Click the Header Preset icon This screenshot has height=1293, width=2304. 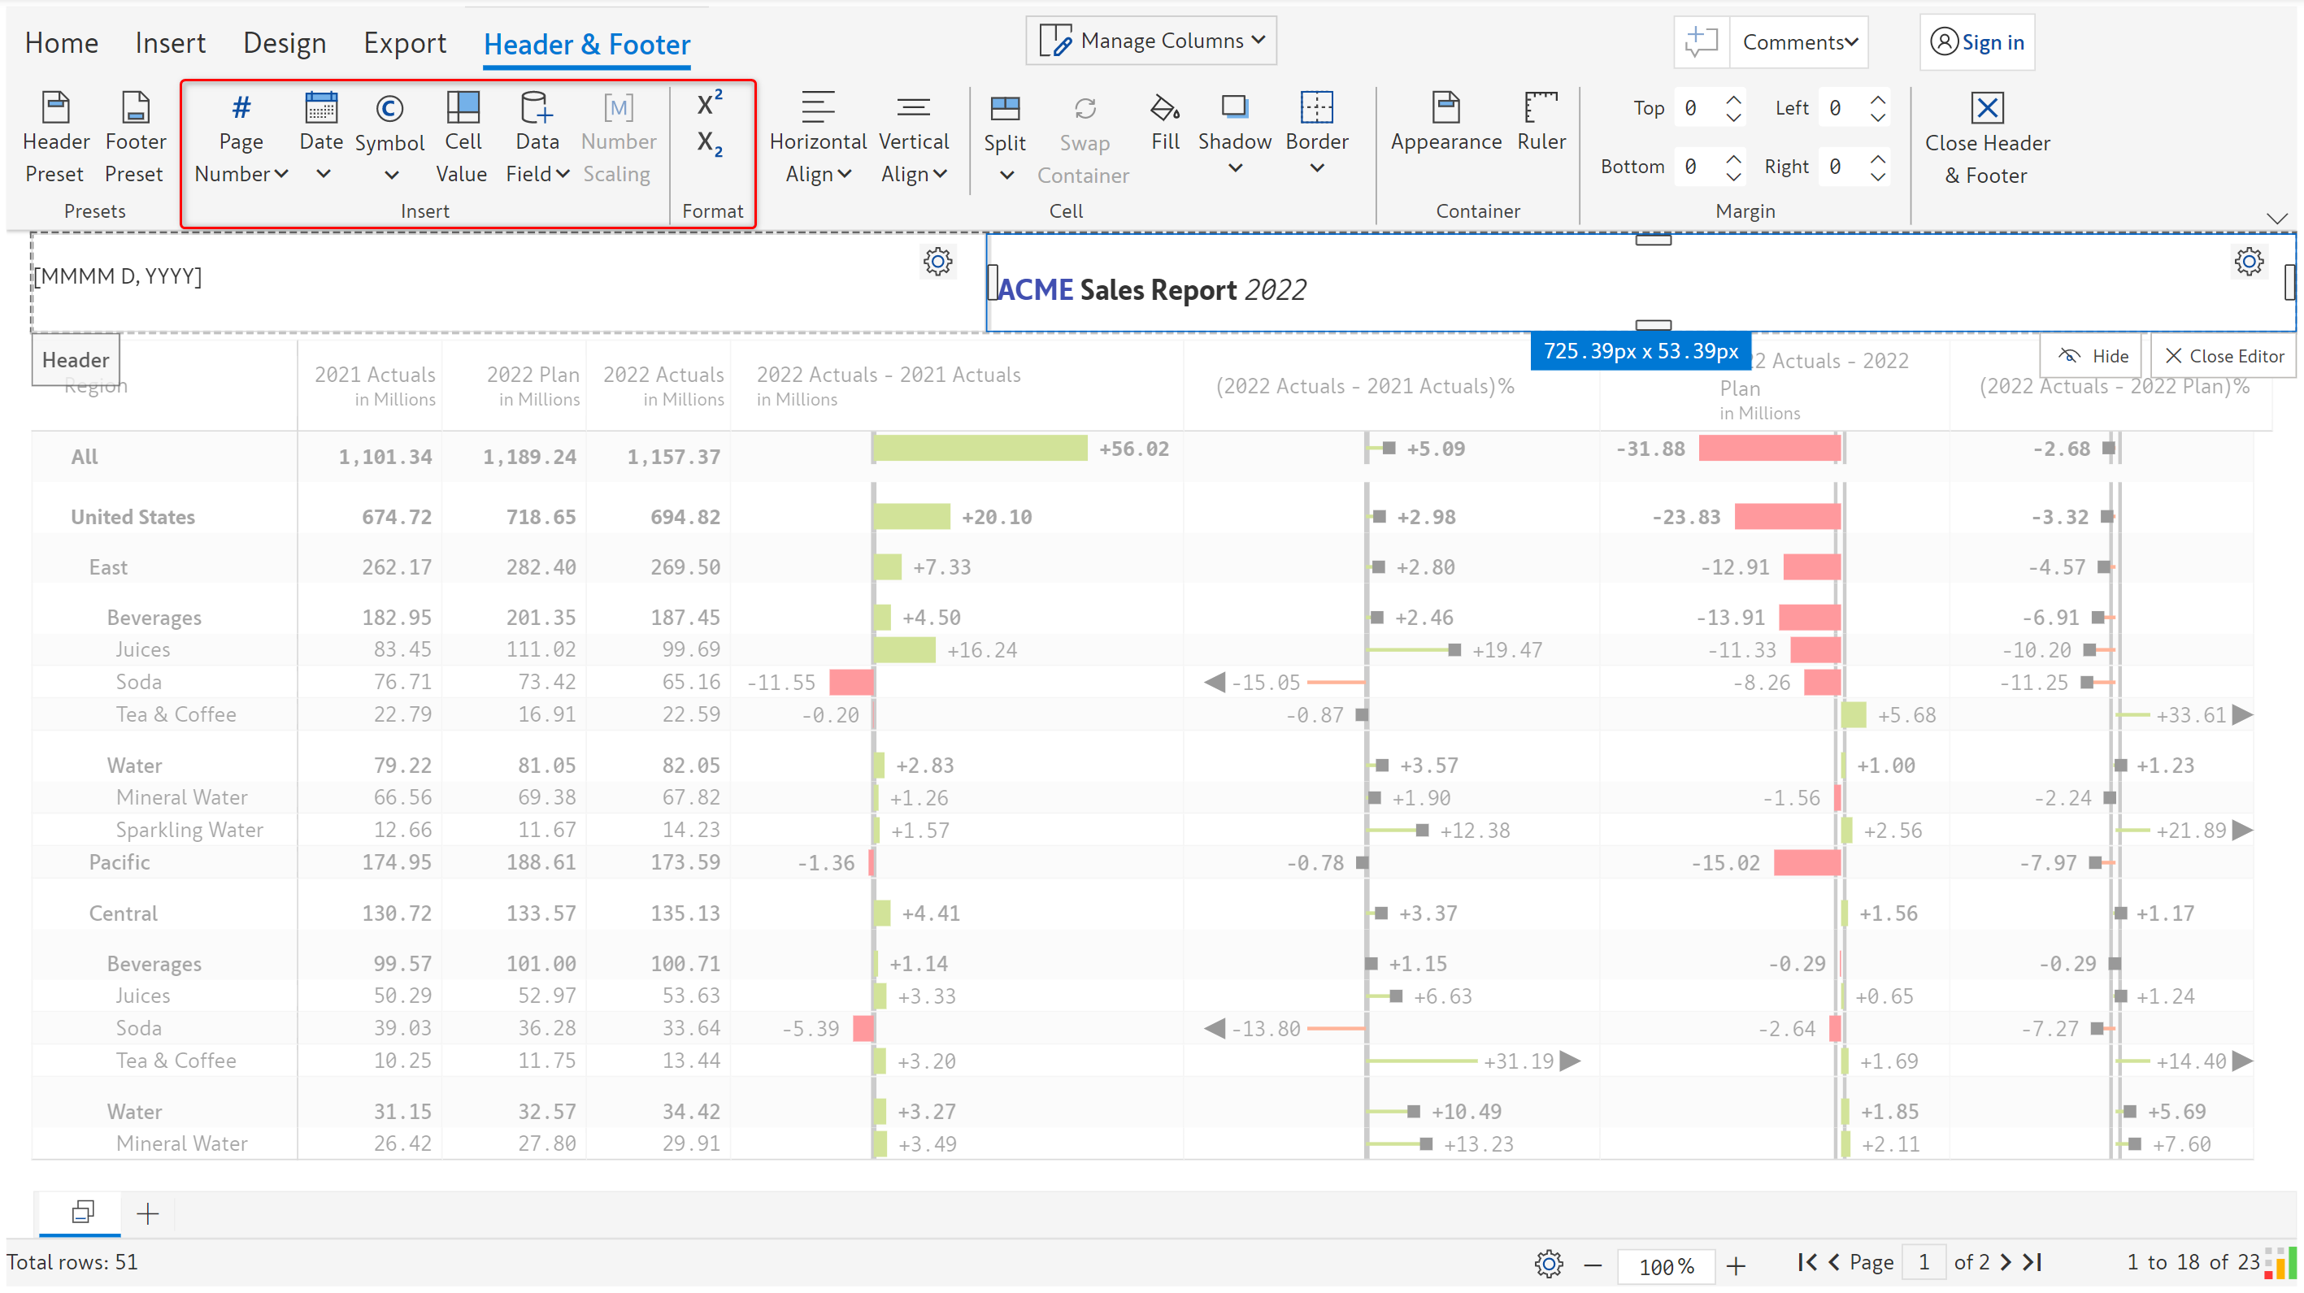pos(55,108)
